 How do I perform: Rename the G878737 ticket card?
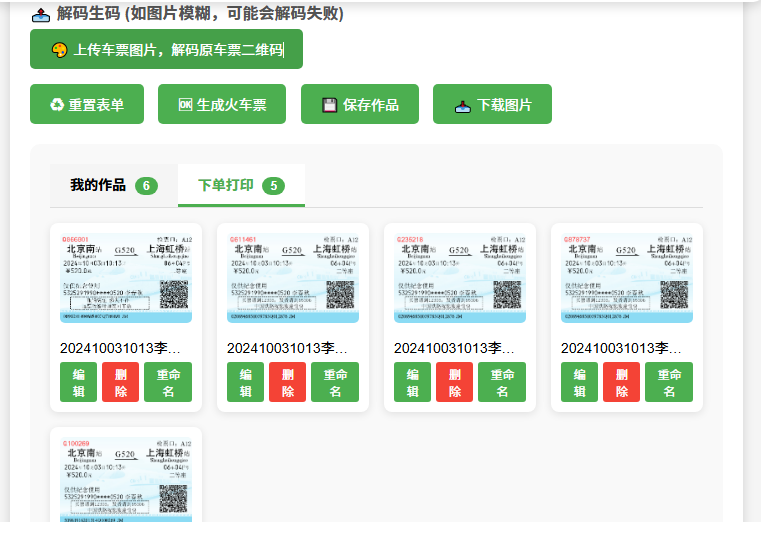coord(669,382)
